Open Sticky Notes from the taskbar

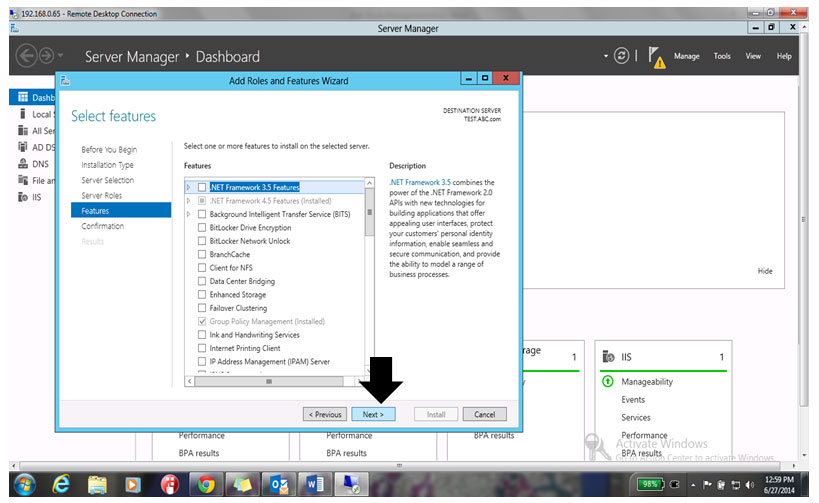[x=242, y=485]
